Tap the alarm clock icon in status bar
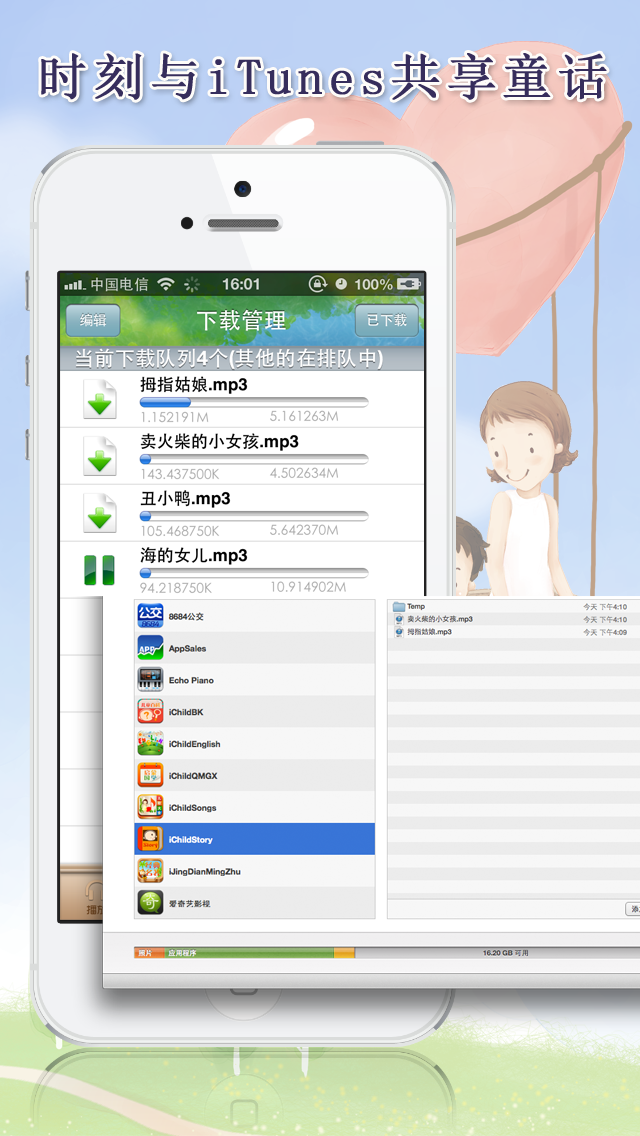The image size is (640, 1136). [x=341, y=284]
